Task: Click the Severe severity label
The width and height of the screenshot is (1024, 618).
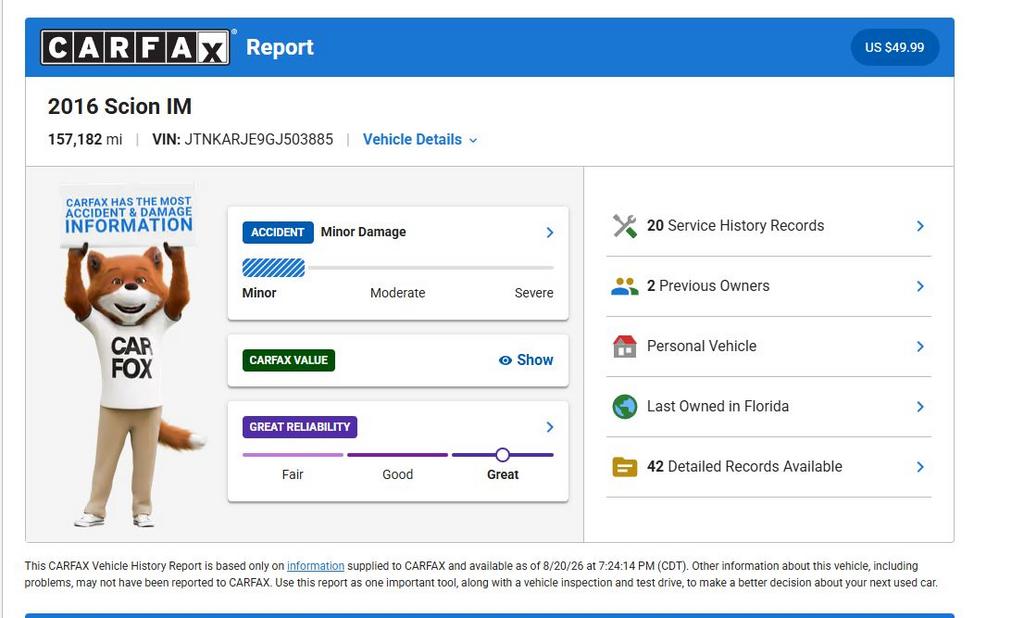Action: click(534, 293)
